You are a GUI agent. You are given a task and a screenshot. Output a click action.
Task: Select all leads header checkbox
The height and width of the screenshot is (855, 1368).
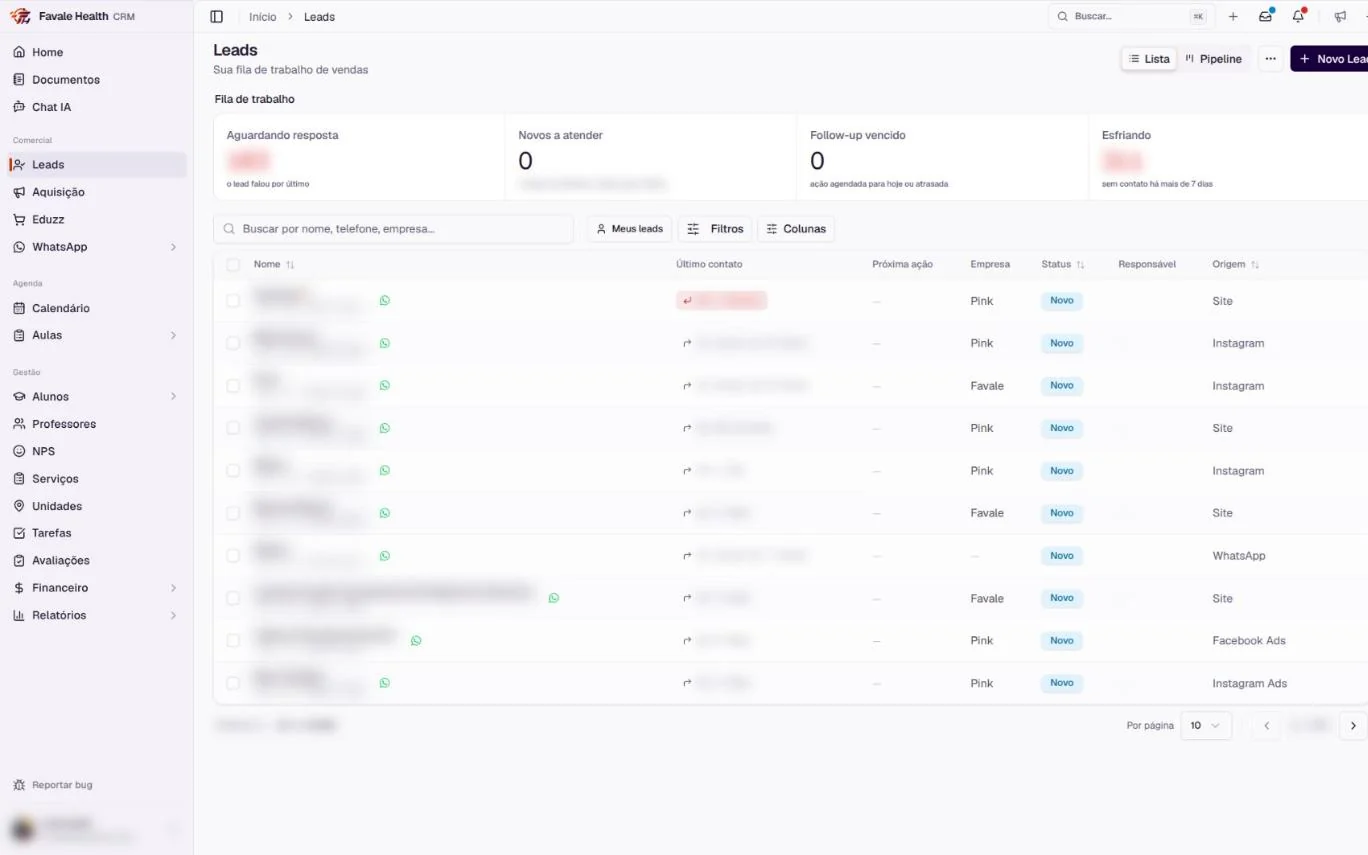click(x=233, y=265)
